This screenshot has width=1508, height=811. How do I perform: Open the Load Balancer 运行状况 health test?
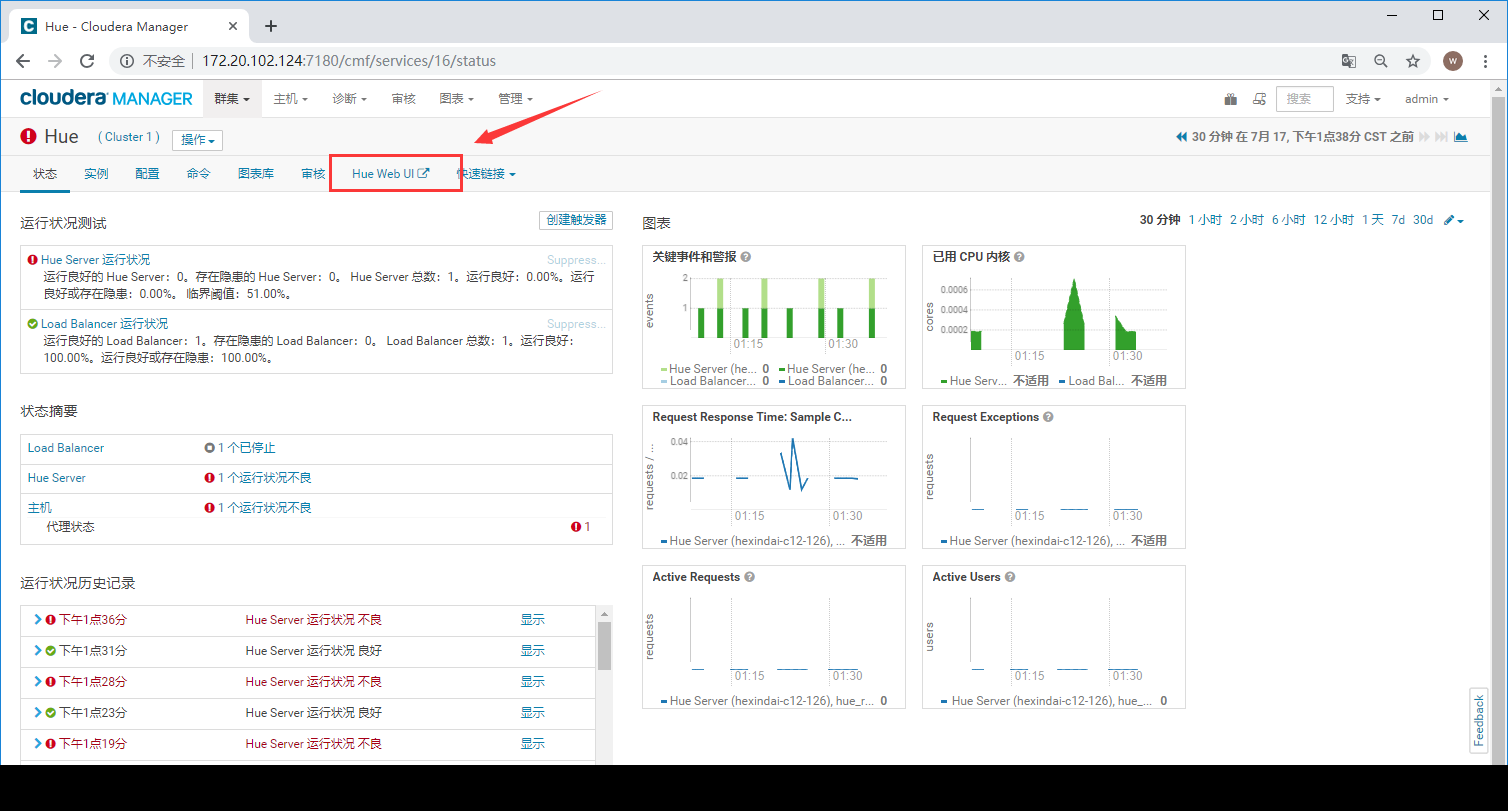pos(105,324)
